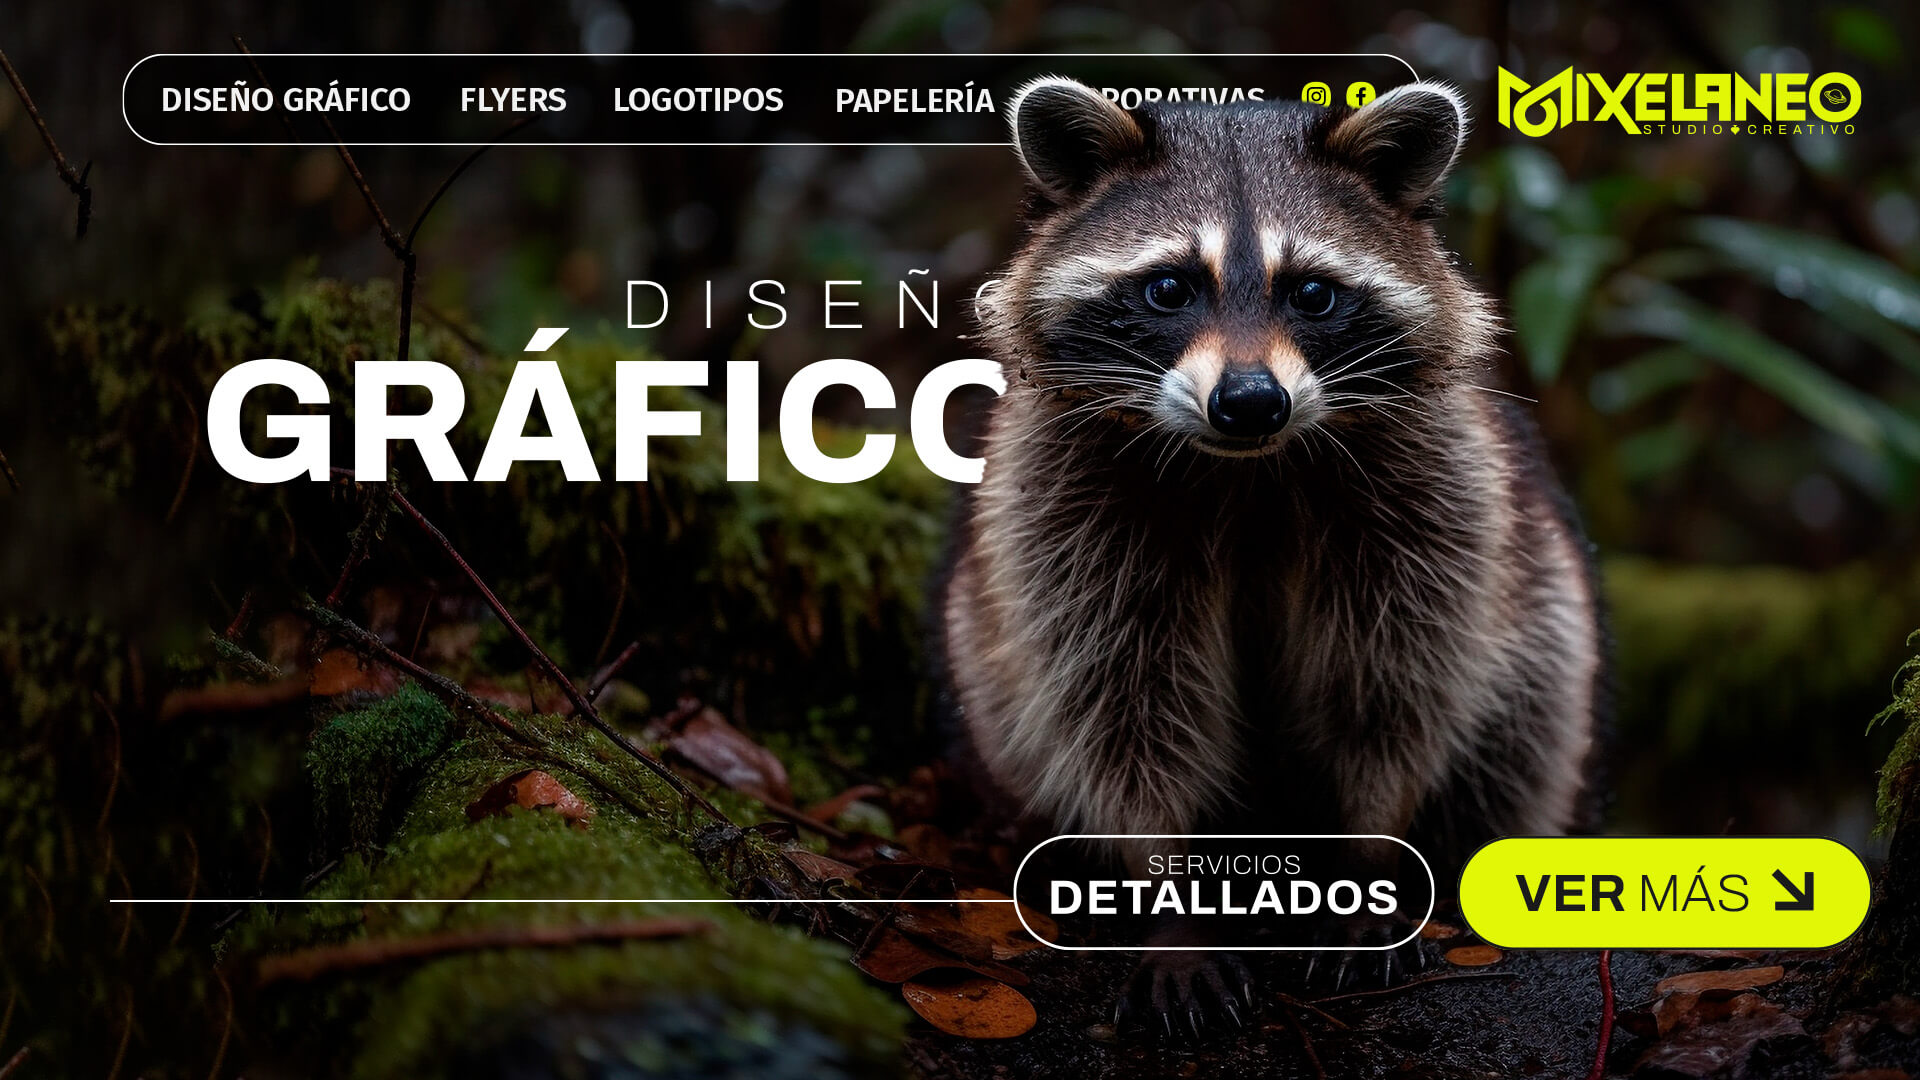This screenshot has height=1080, width=1920.
Task: Open the Facebook icon in the navbar
Action: click(1360, 96)
